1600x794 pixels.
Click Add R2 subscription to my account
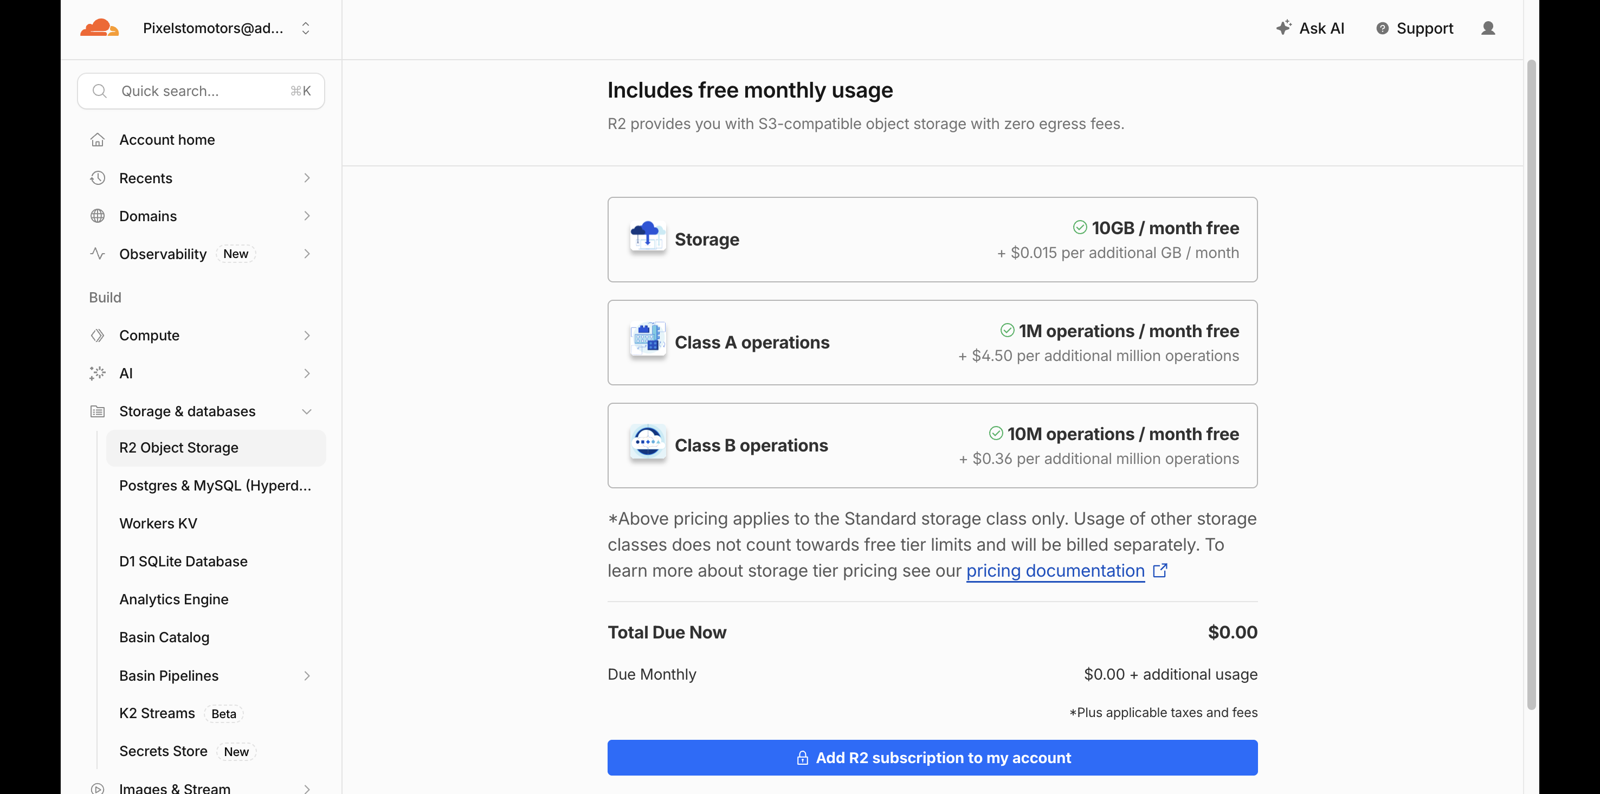932,758
